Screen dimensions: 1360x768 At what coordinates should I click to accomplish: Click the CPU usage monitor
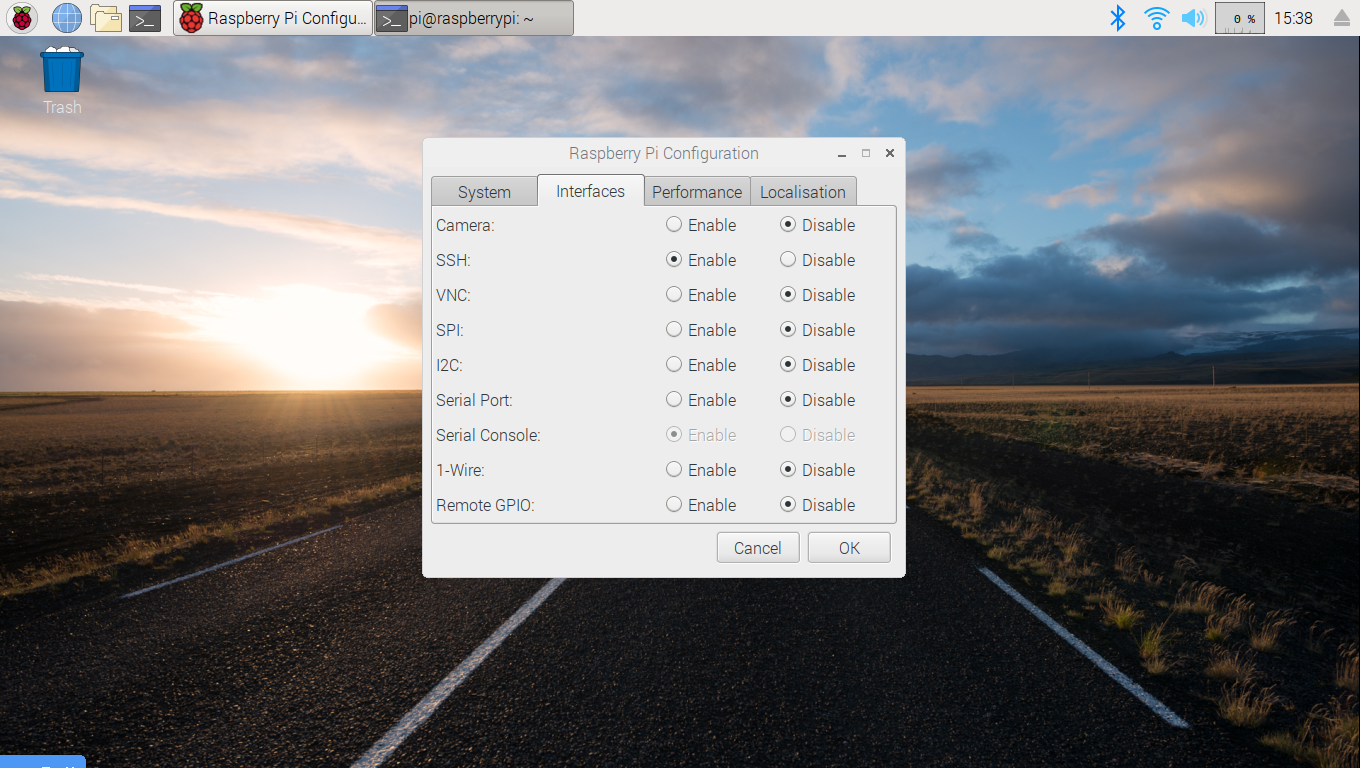(1239, 18)
